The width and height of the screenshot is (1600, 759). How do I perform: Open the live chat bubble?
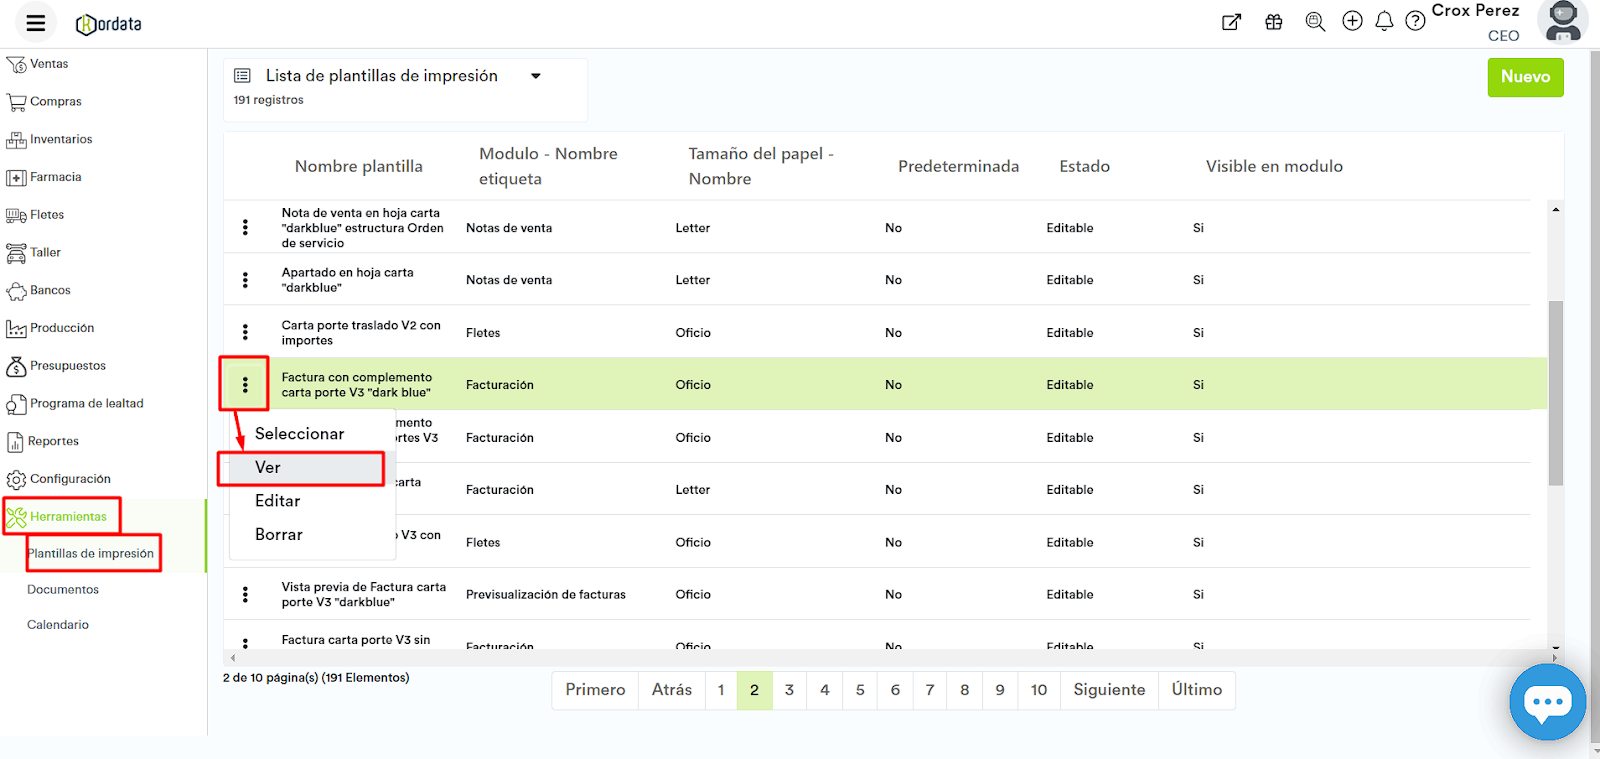[1547, 702]
